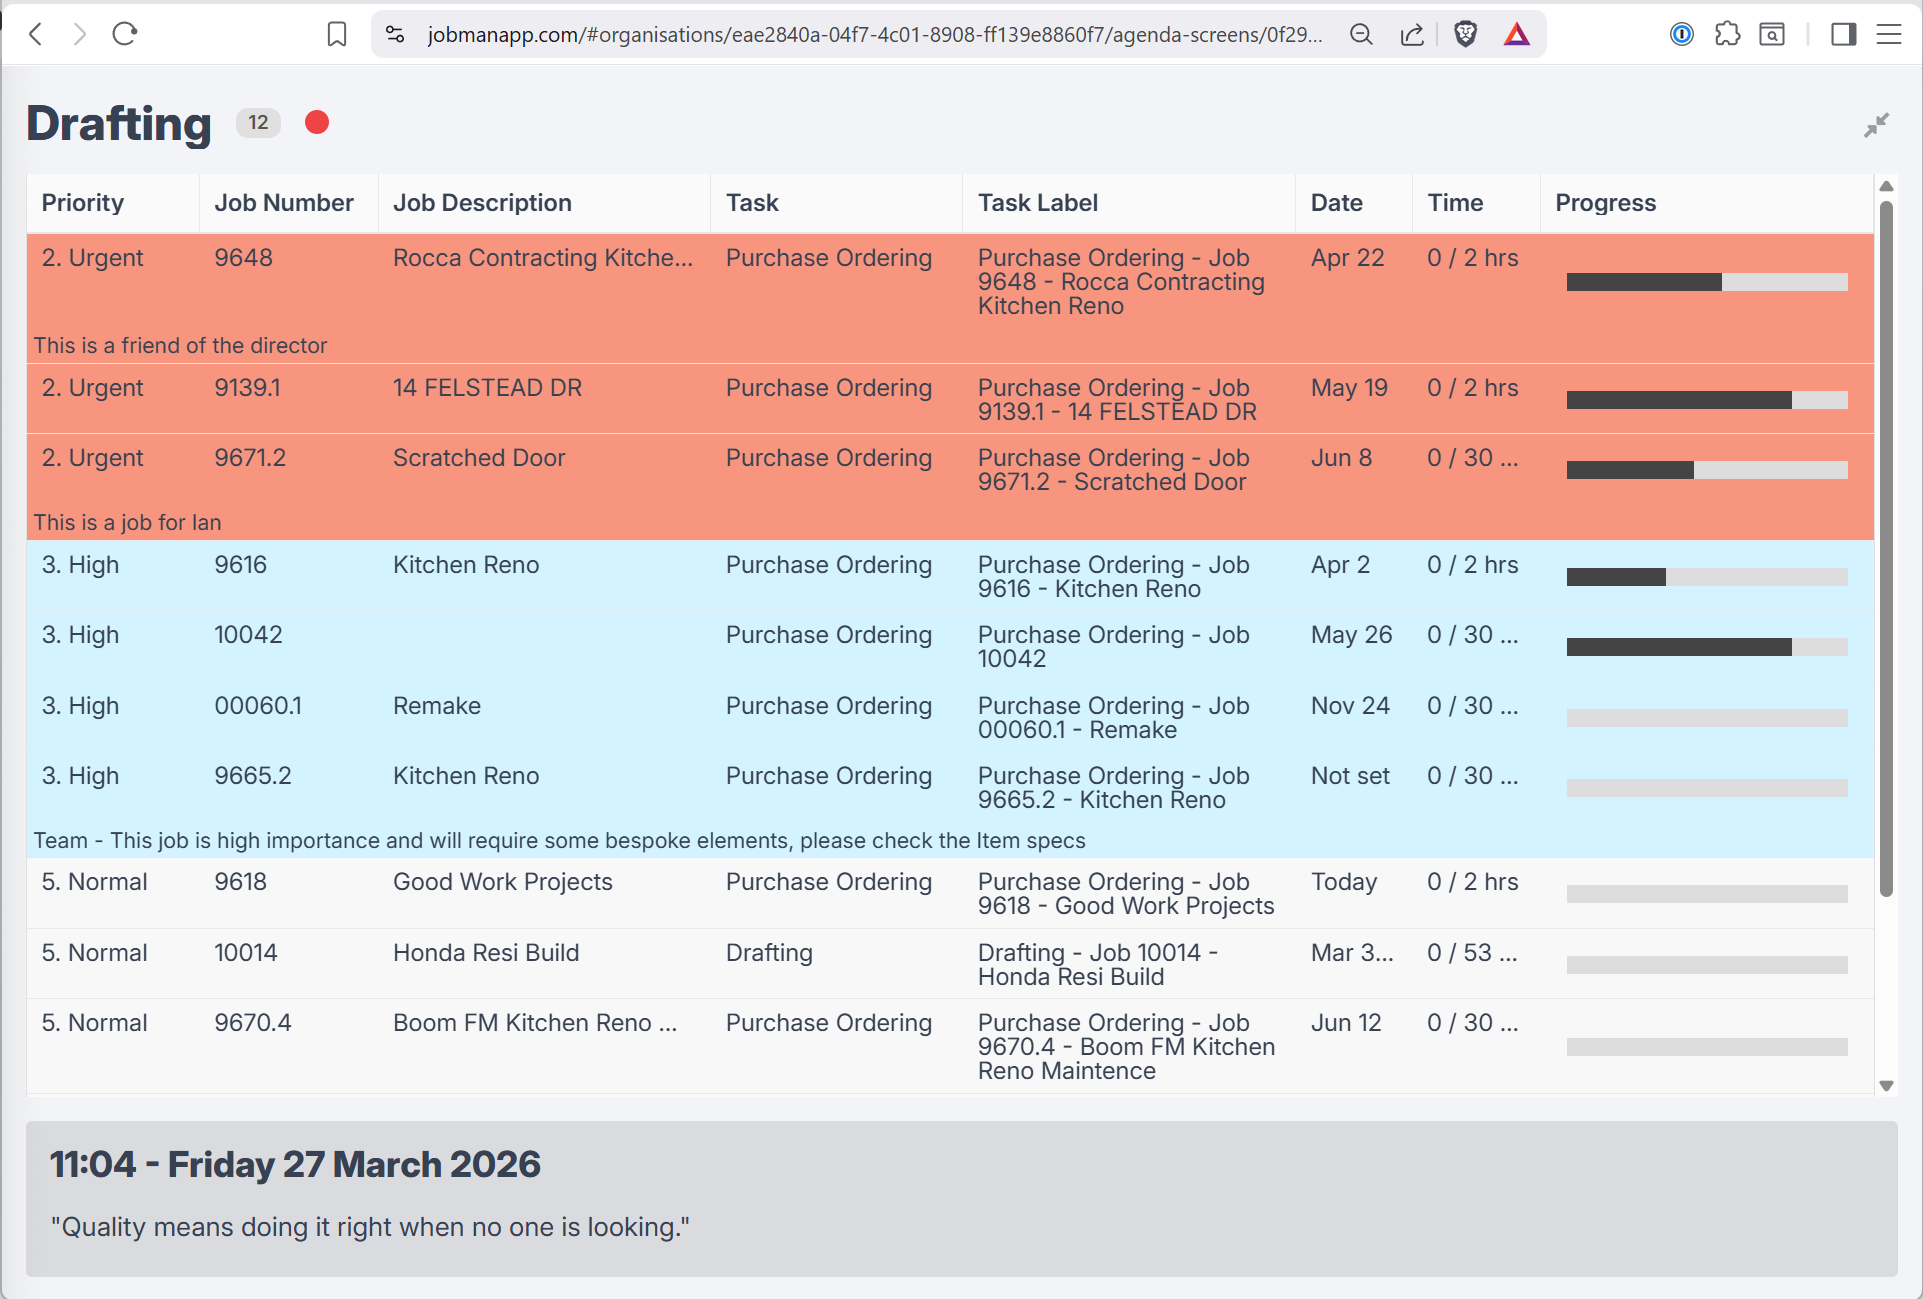Click the browser back arrow

36,34
